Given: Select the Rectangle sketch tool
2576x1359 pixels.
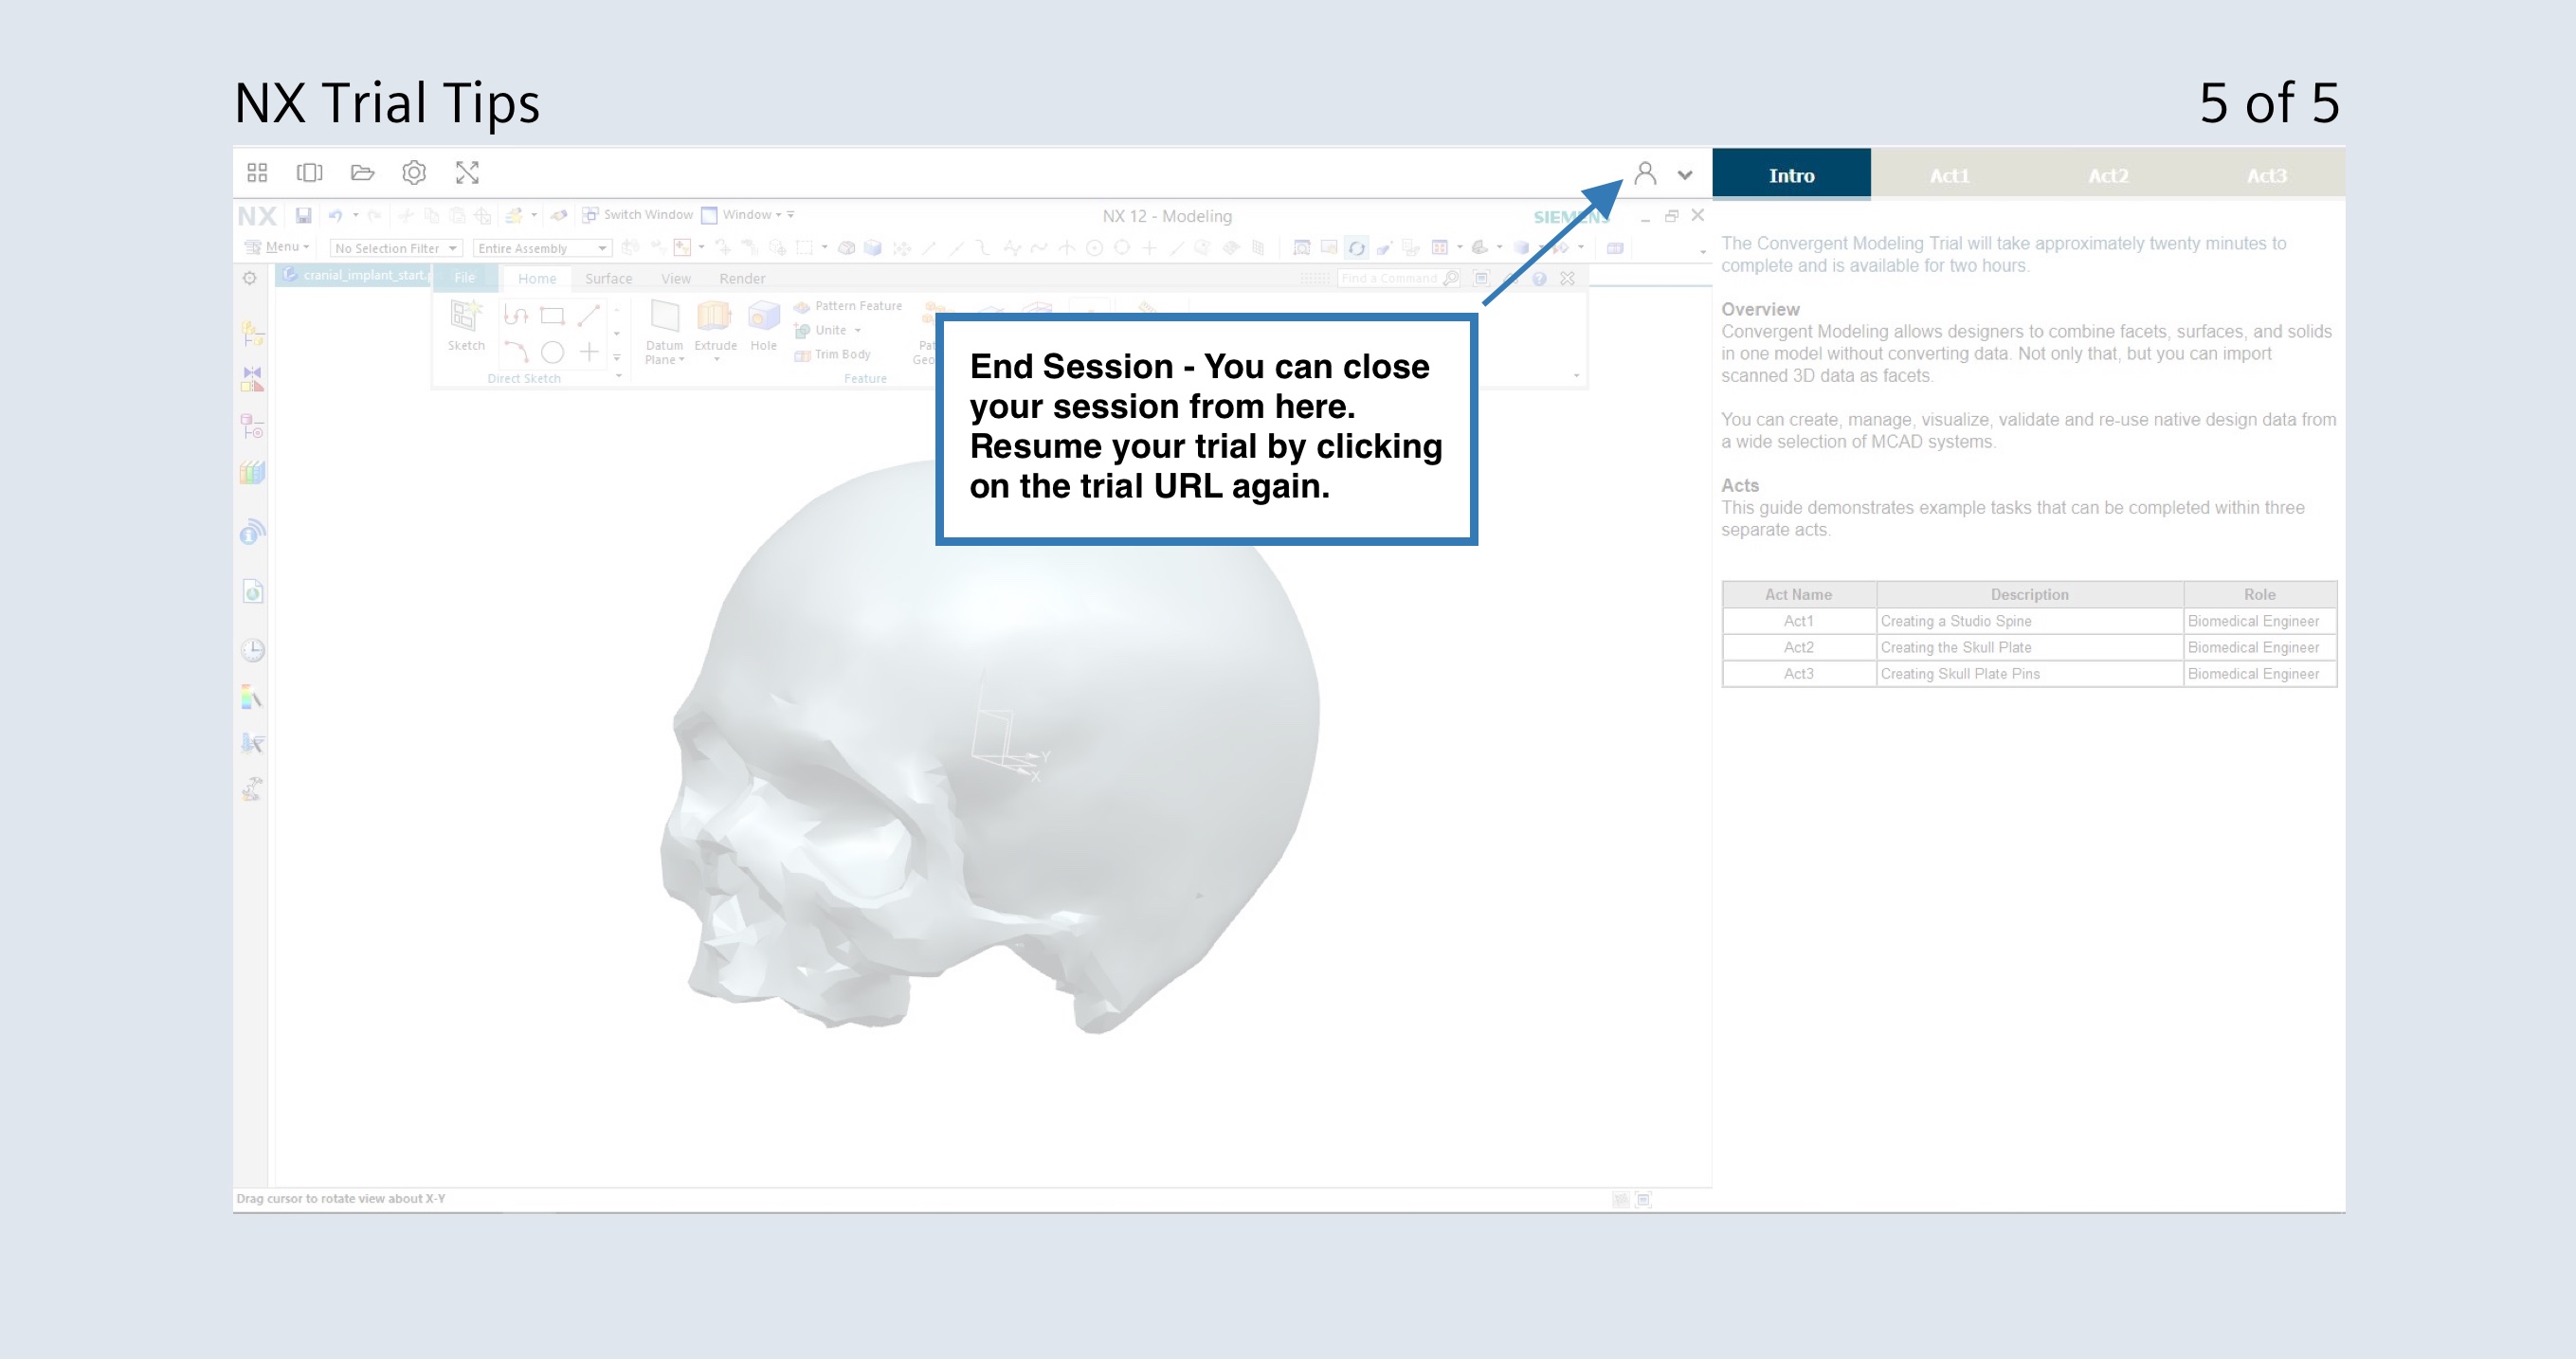Looking at the screenshot, I should coord(552,316).
